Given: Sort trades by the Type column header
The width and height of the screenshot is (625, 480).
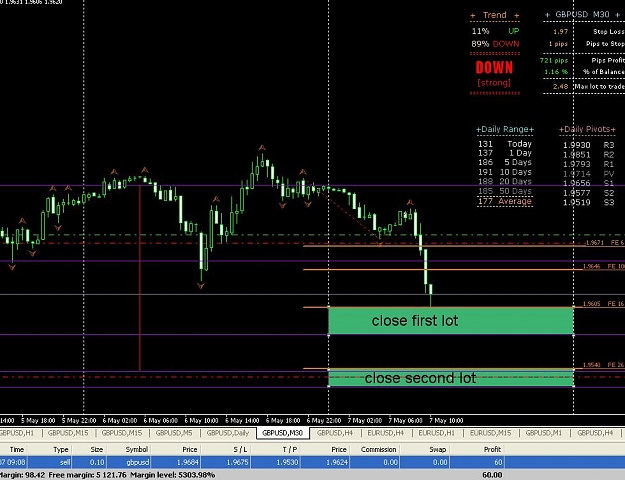Looking at the screenshot, I should click(61, 449).
